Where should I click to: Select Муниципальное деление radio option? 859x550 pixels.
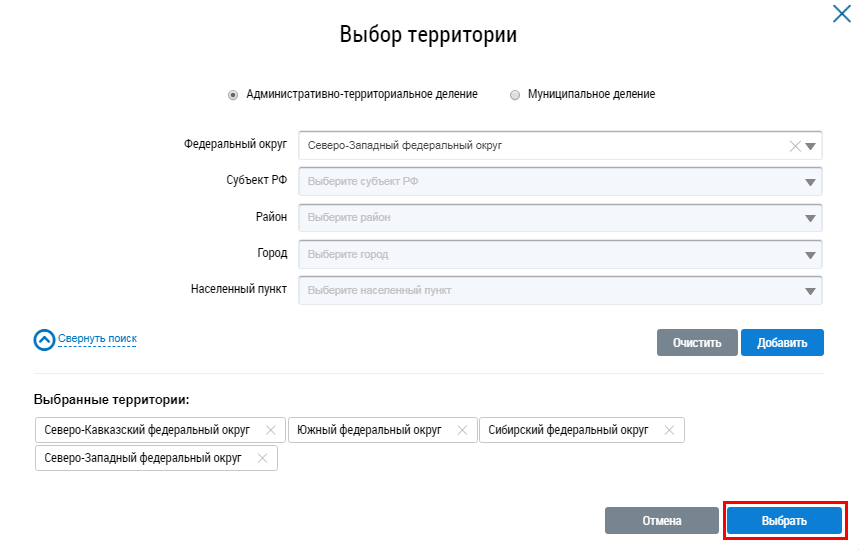coord(515,95)
